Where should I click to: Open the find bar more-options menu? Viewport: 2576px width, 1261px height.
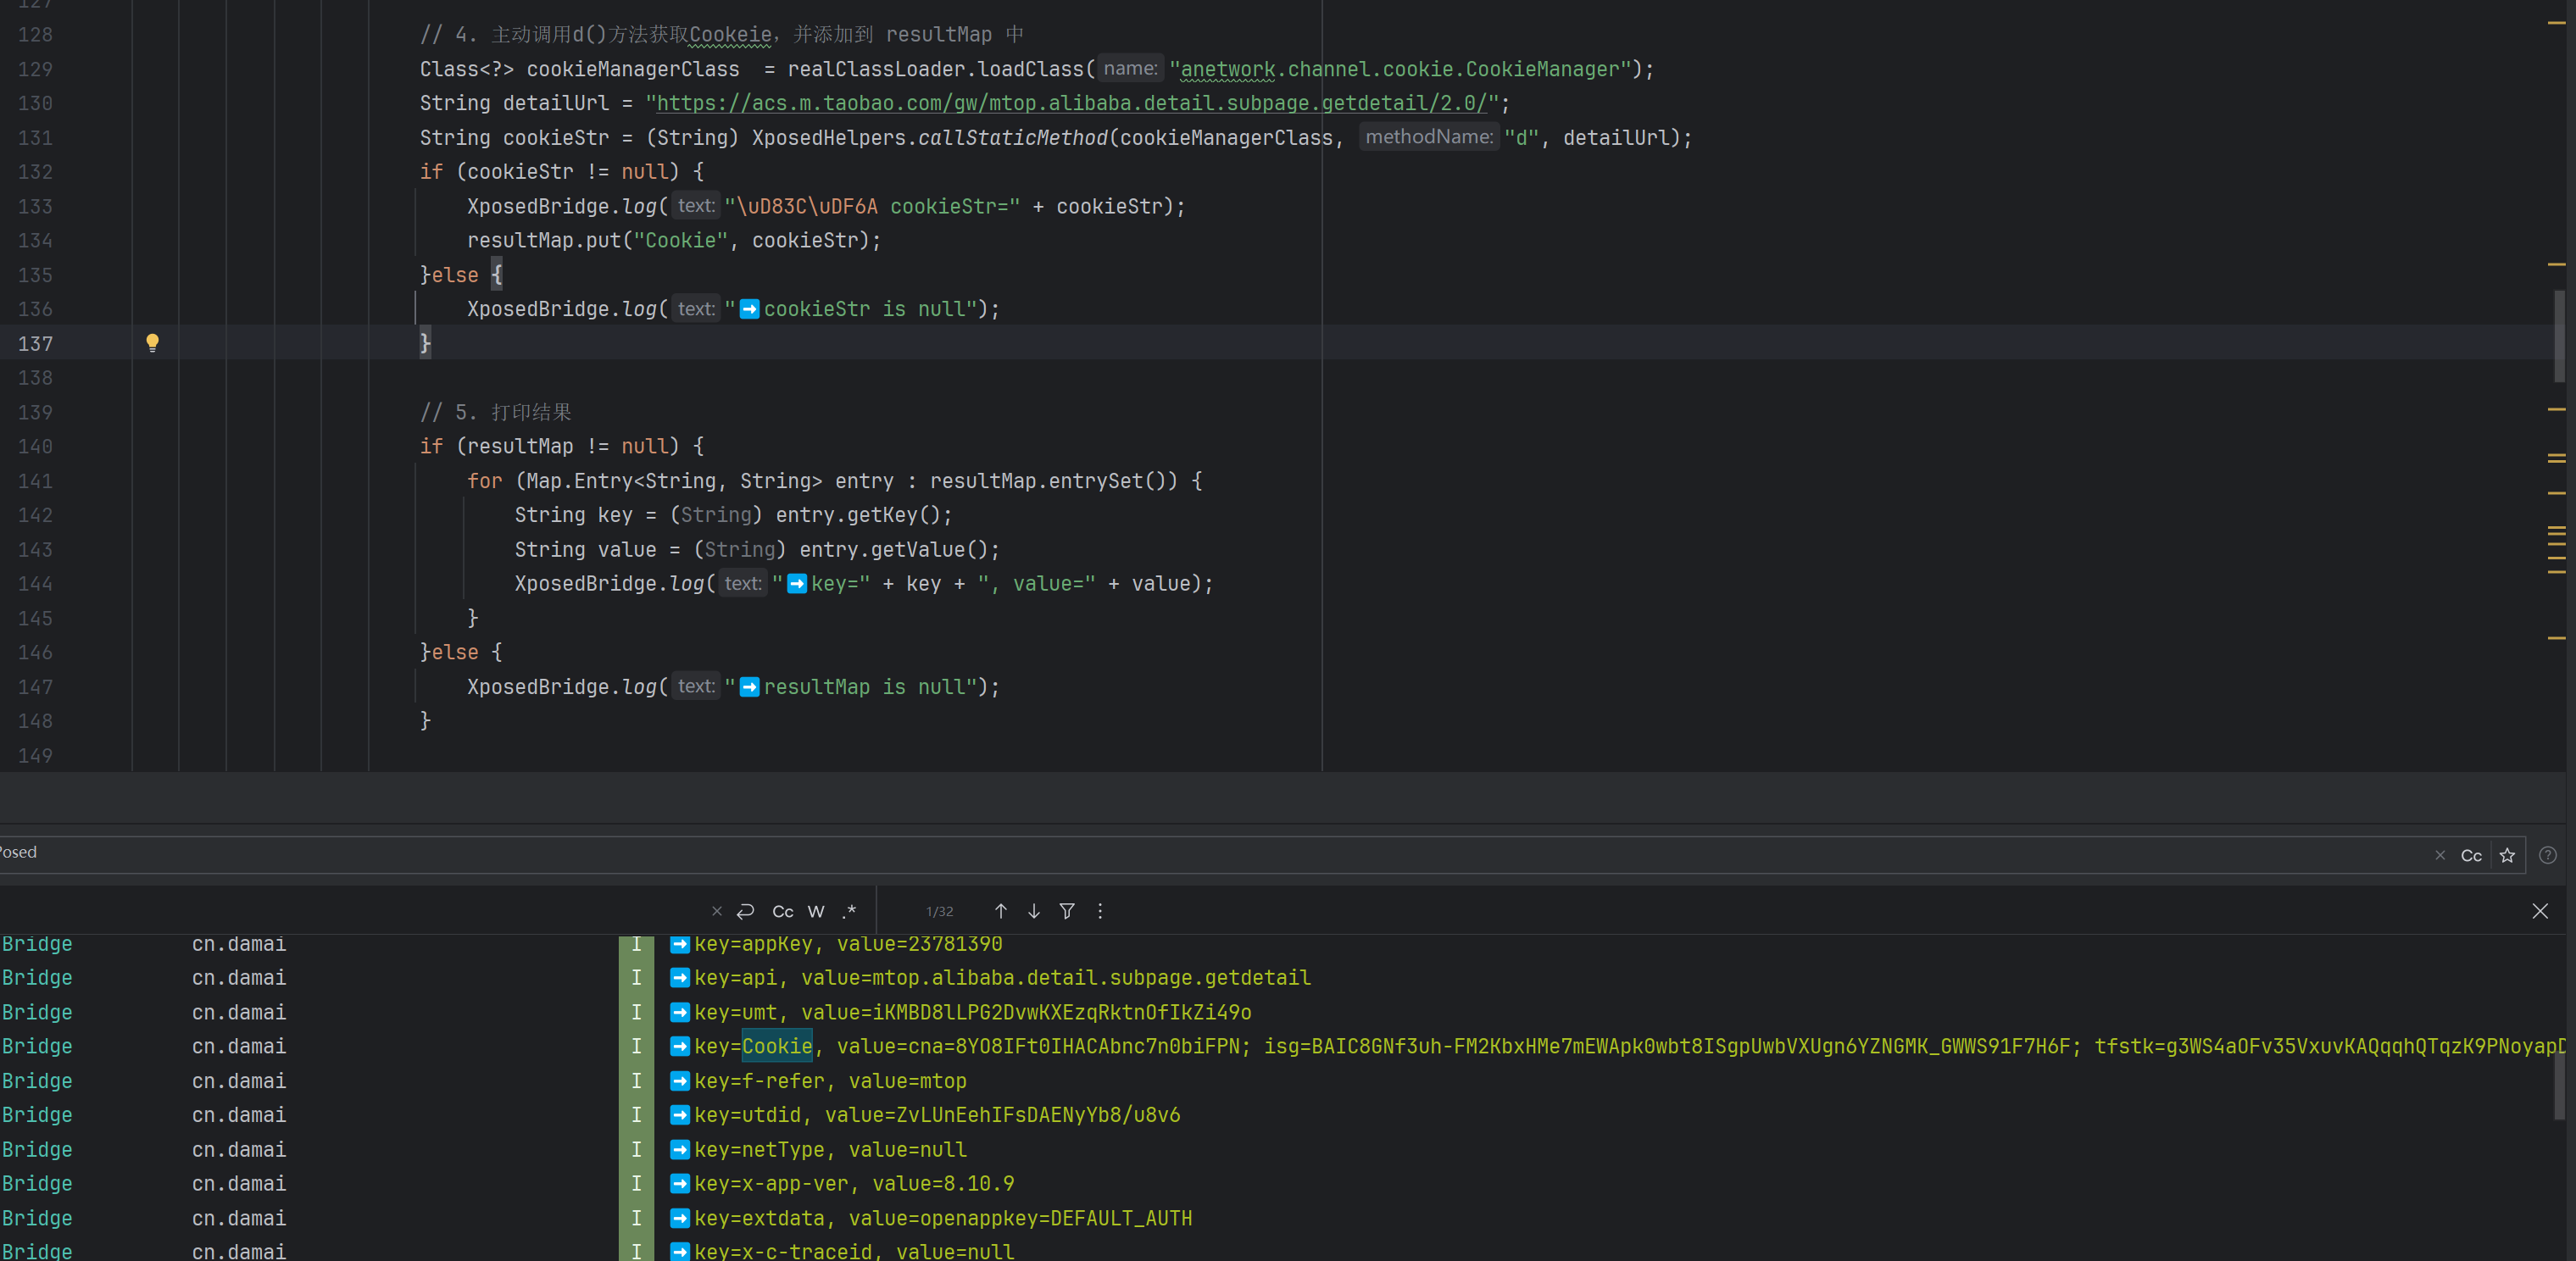[1100, 911]
